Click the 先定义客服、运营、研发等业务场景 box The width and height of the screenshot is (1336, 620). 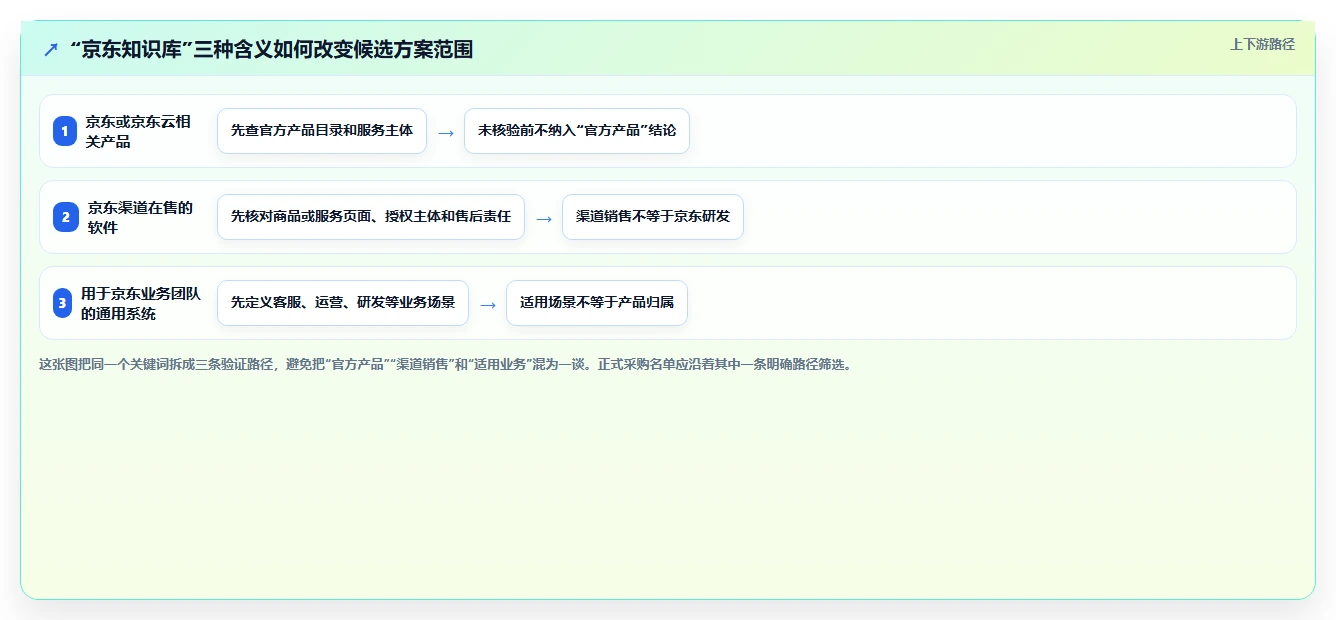[x=343, y=303]
